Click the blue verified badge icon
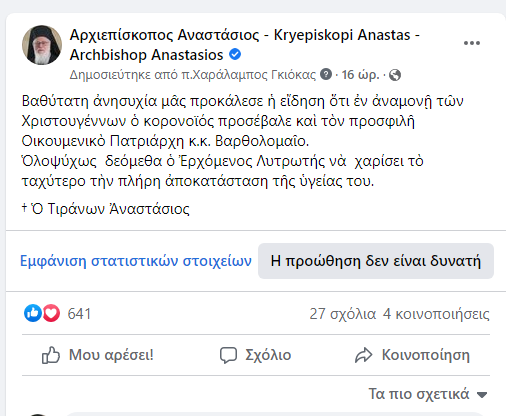 (235, 54)
